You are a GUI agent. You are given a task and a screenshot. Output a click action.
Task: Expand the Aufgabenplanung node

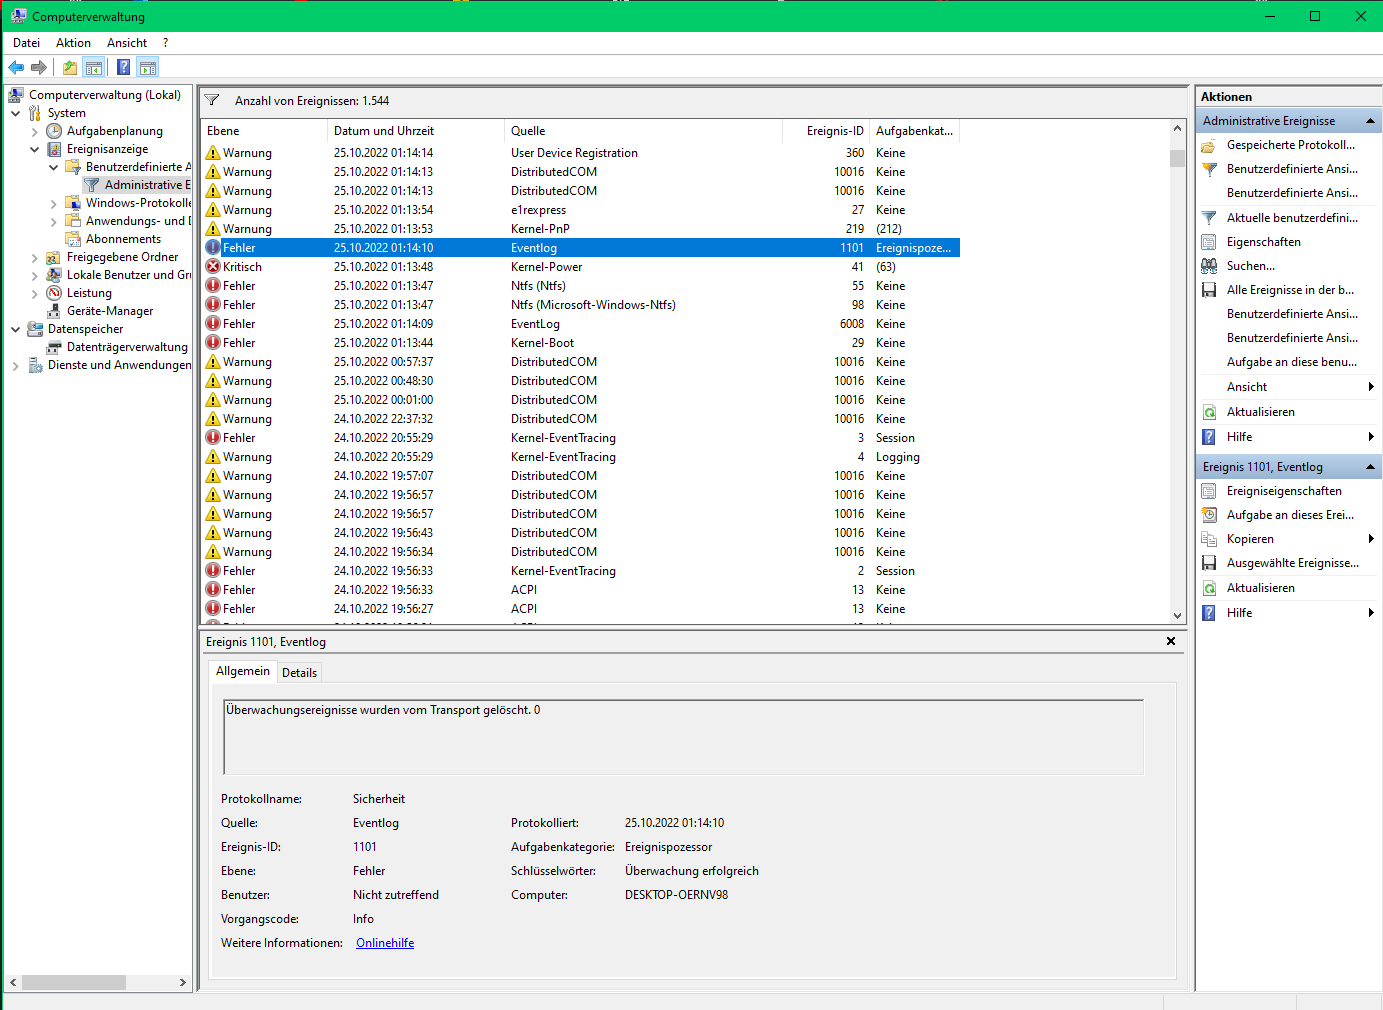(35, 131)
